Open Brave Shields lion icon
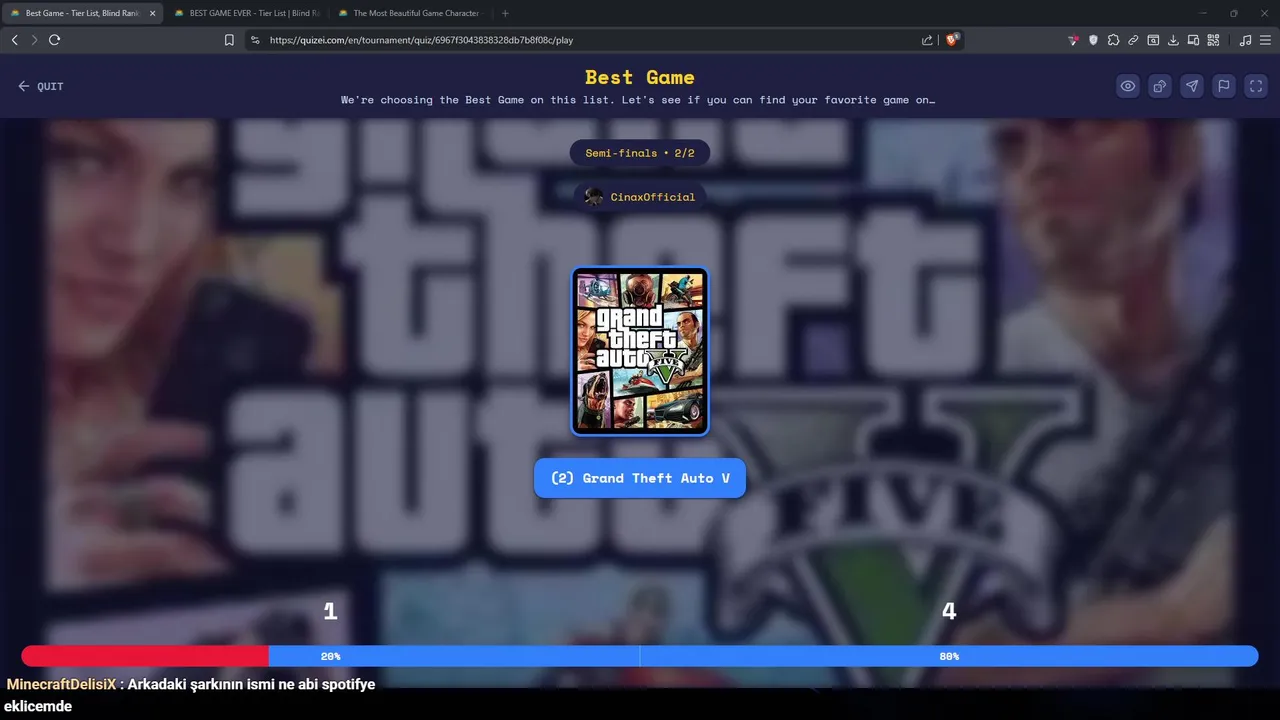1280x720 pixels. pyautogui.click(x=952, y=40)
